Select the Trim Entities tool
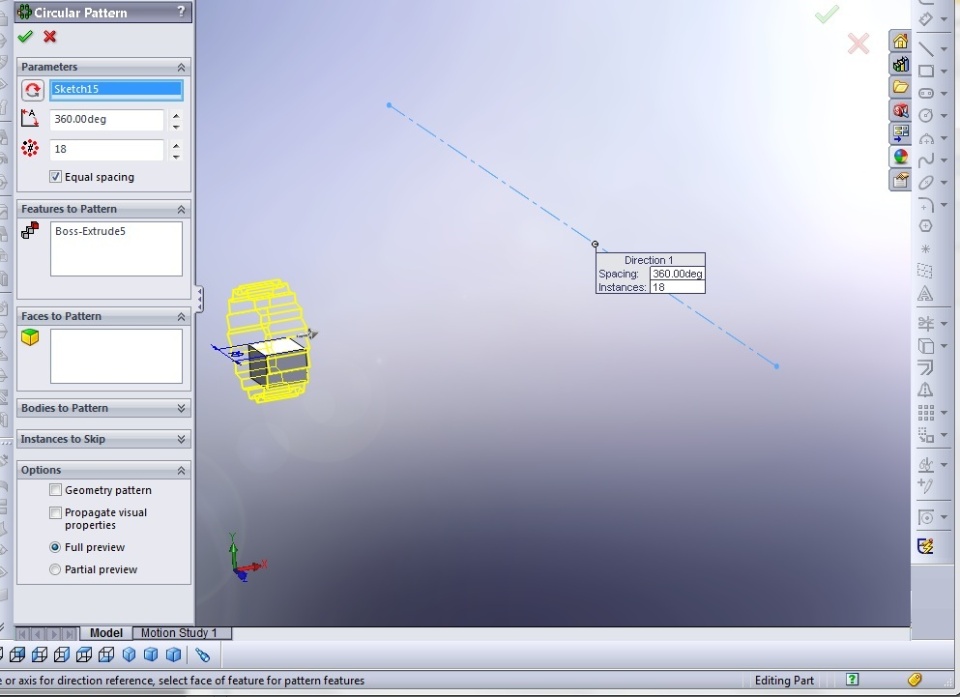 point(926,323)
